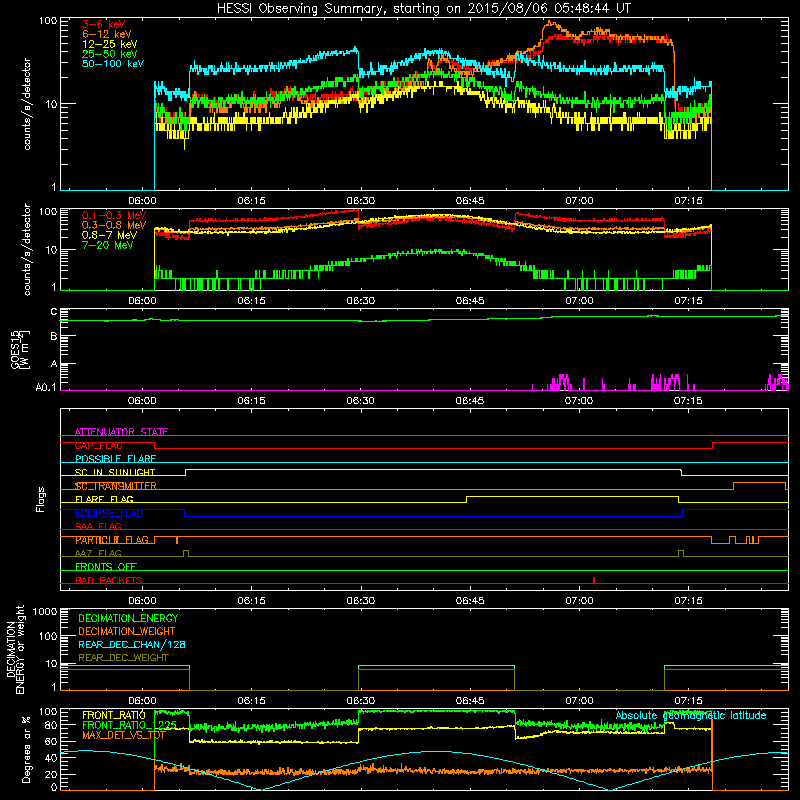This screenshot has width=800, height=800.
Task: Click the 6-12 keV peak near 06:55
Action: [x=549, y=23]
